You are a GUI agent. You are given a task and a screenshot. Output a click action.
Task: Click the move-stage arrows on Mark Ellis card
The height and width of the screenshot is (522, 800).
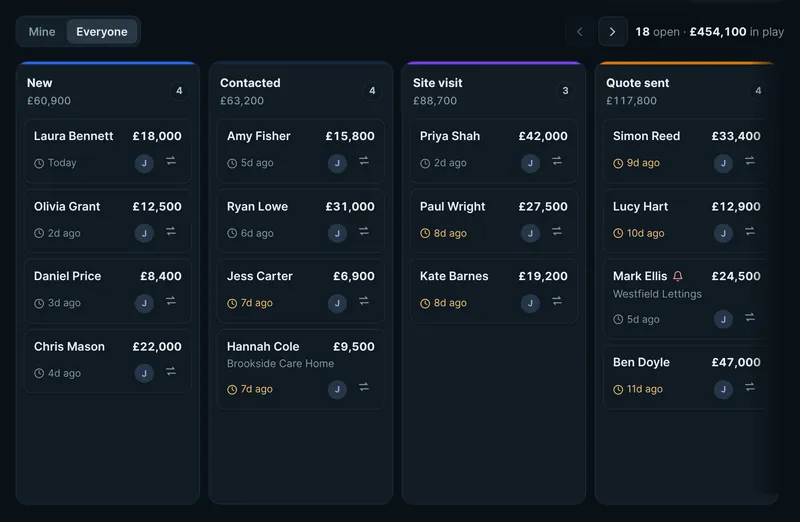tap(750, 317)
